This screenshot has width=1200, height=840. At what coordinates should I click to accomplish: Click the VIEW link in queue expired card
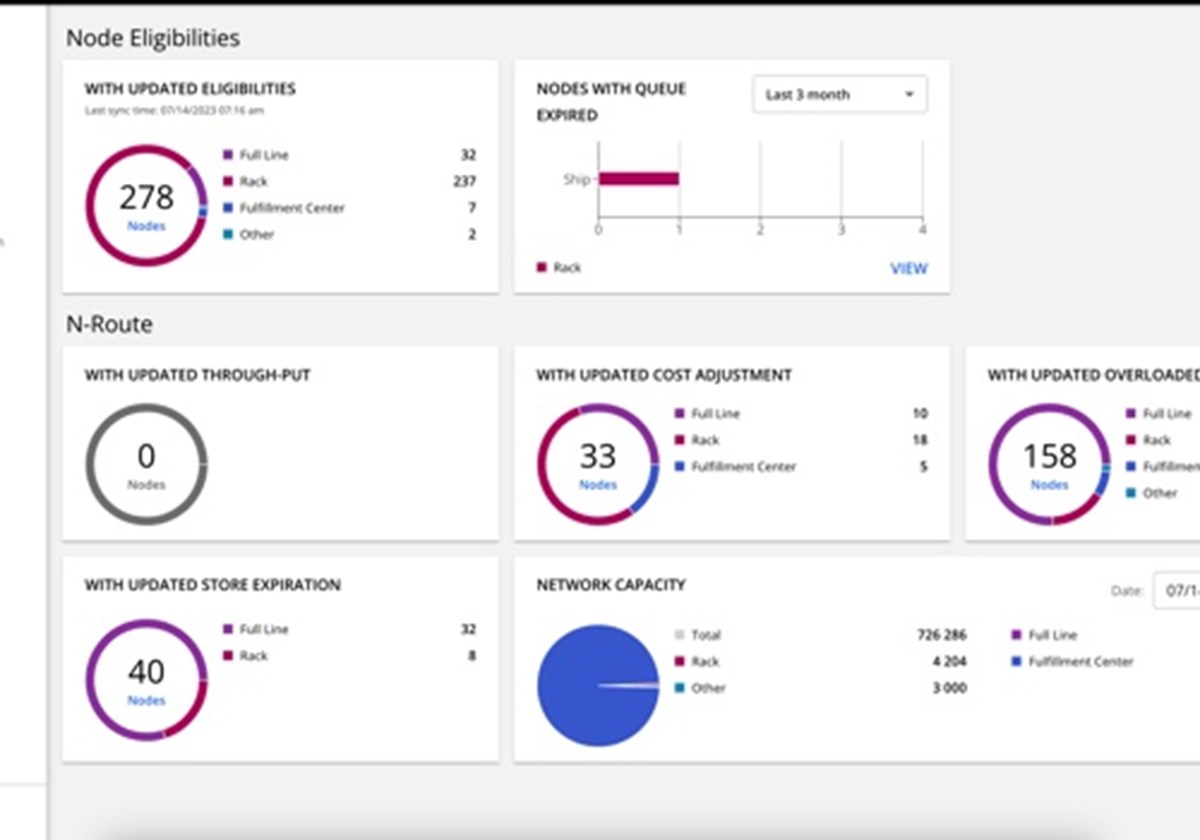(x=909, y=268)
